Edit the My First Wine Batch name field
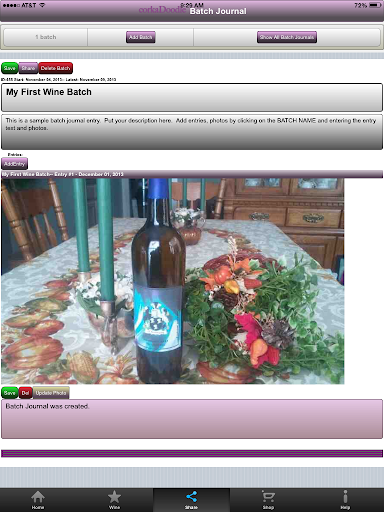 pyautogui.click(x=192, y=97)
